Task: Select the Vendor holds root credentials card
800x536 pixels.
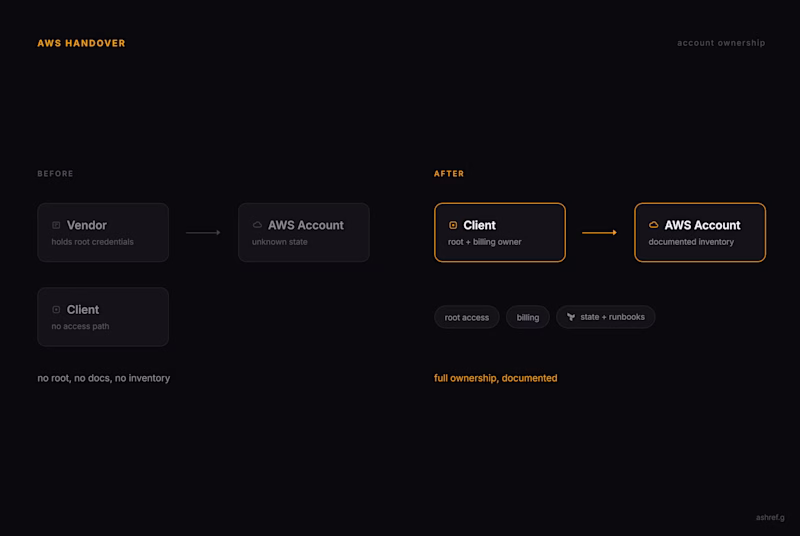Action: (x=103, y=233)
